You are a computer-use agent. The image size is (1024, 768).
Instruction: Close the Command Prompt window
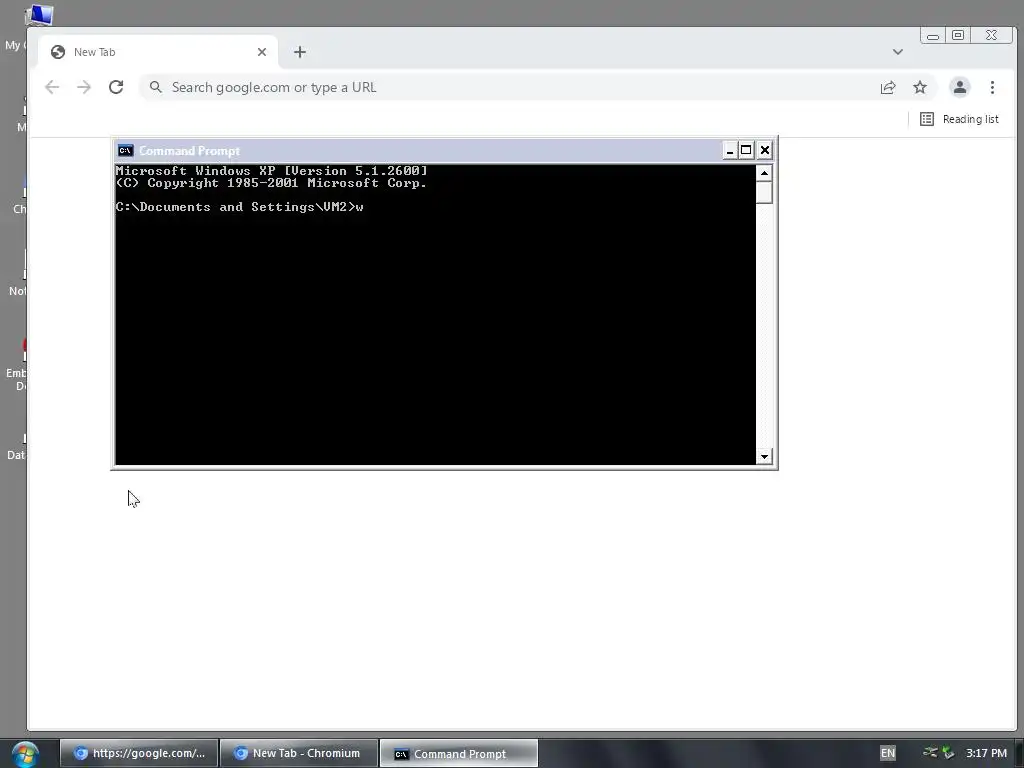(765, 151)
